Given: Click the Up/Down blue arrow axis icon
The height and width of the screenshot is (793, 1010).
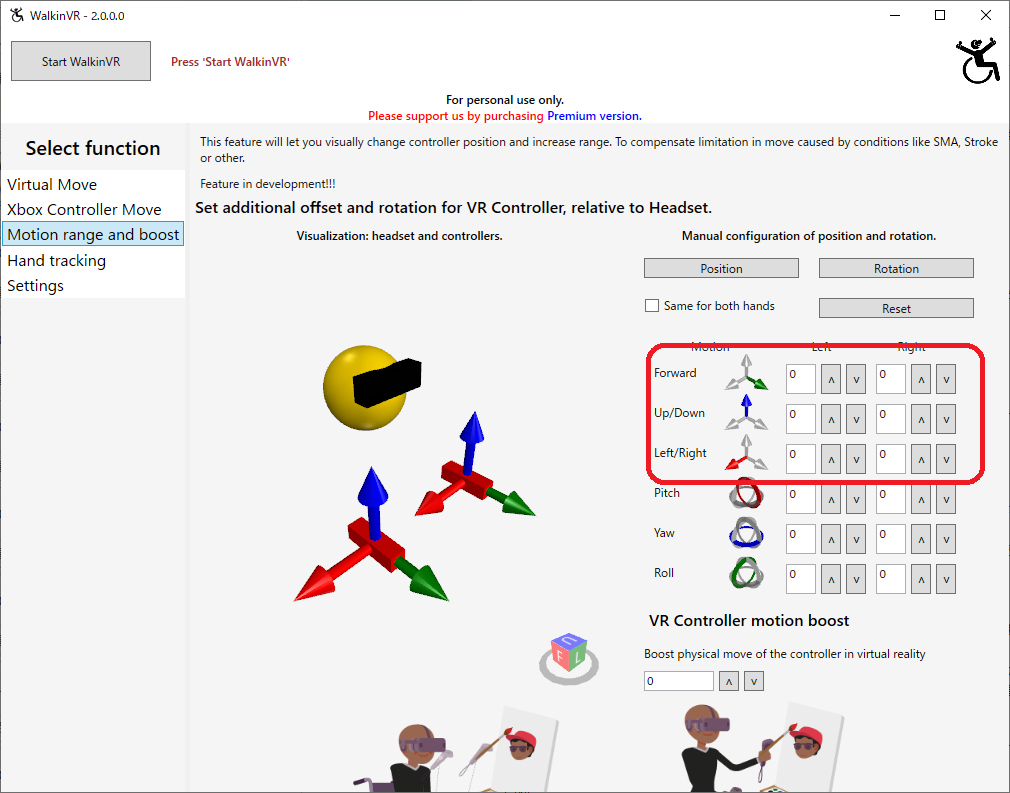Looking at the screenshot, I should (x=746, y=412).
